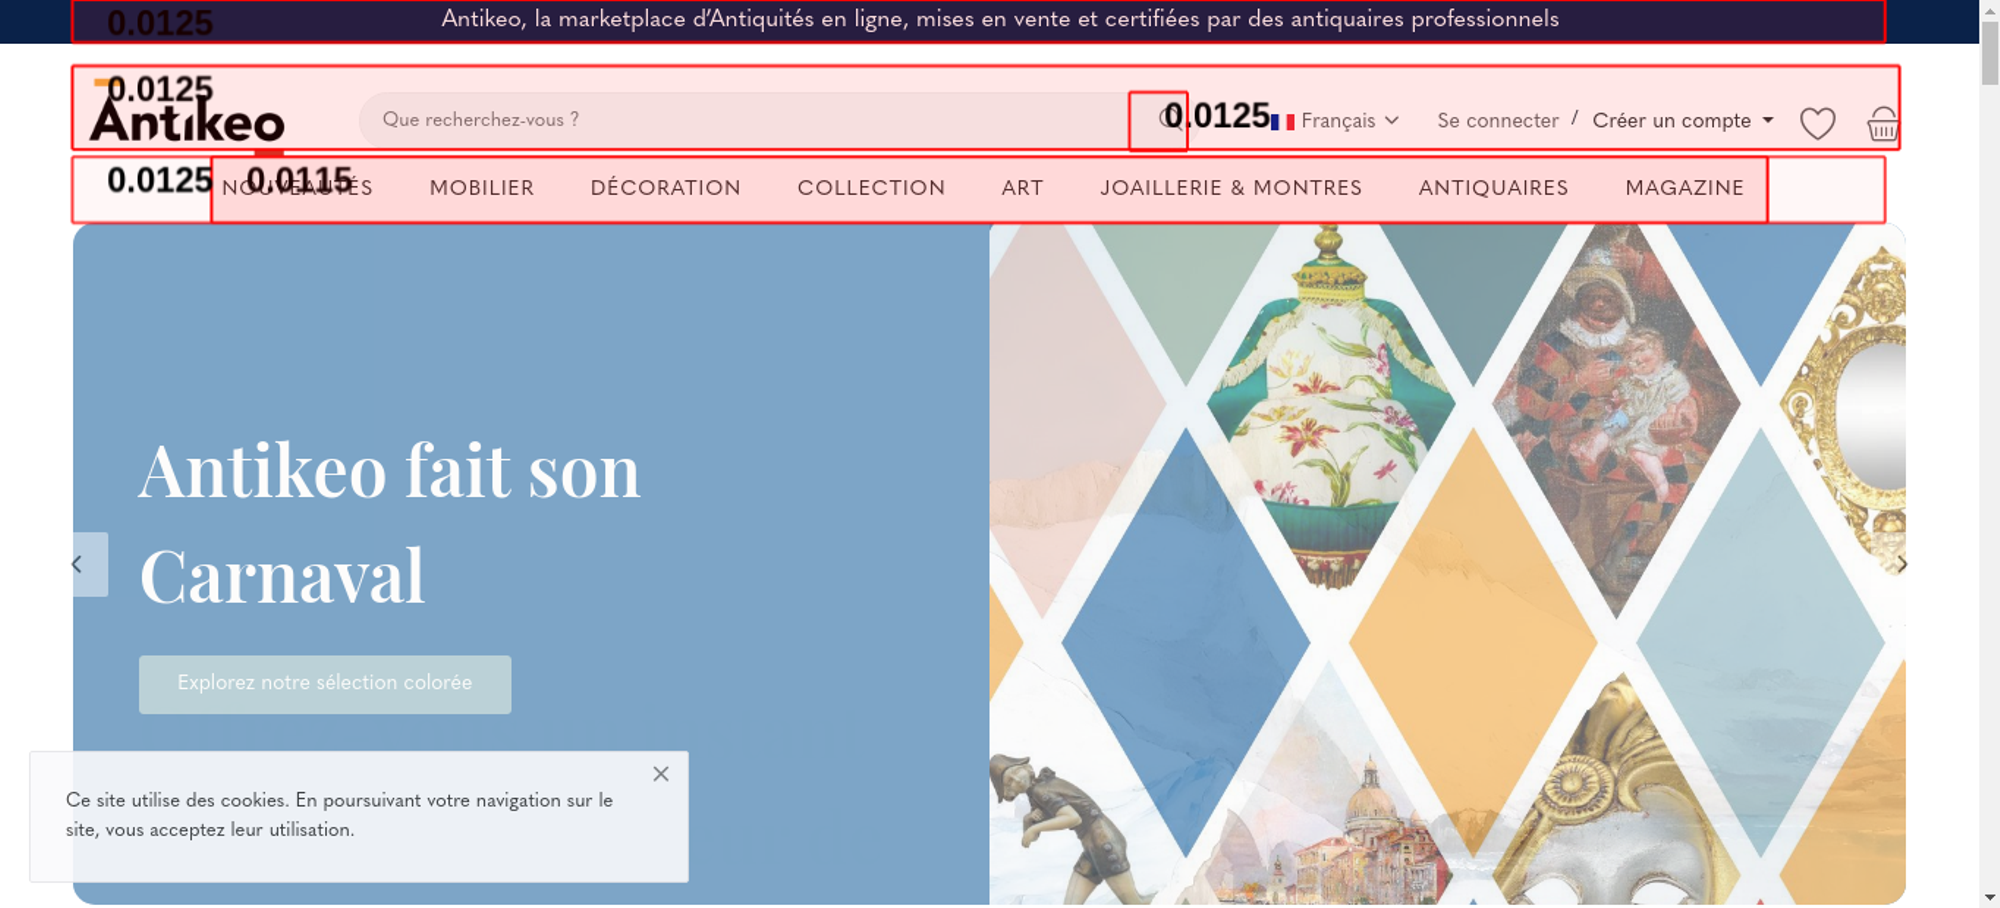The height and width of the screenshot is (908, 2000).
Task: Open the ANTIQUAIRES menu item
Action: point(1493,188)
